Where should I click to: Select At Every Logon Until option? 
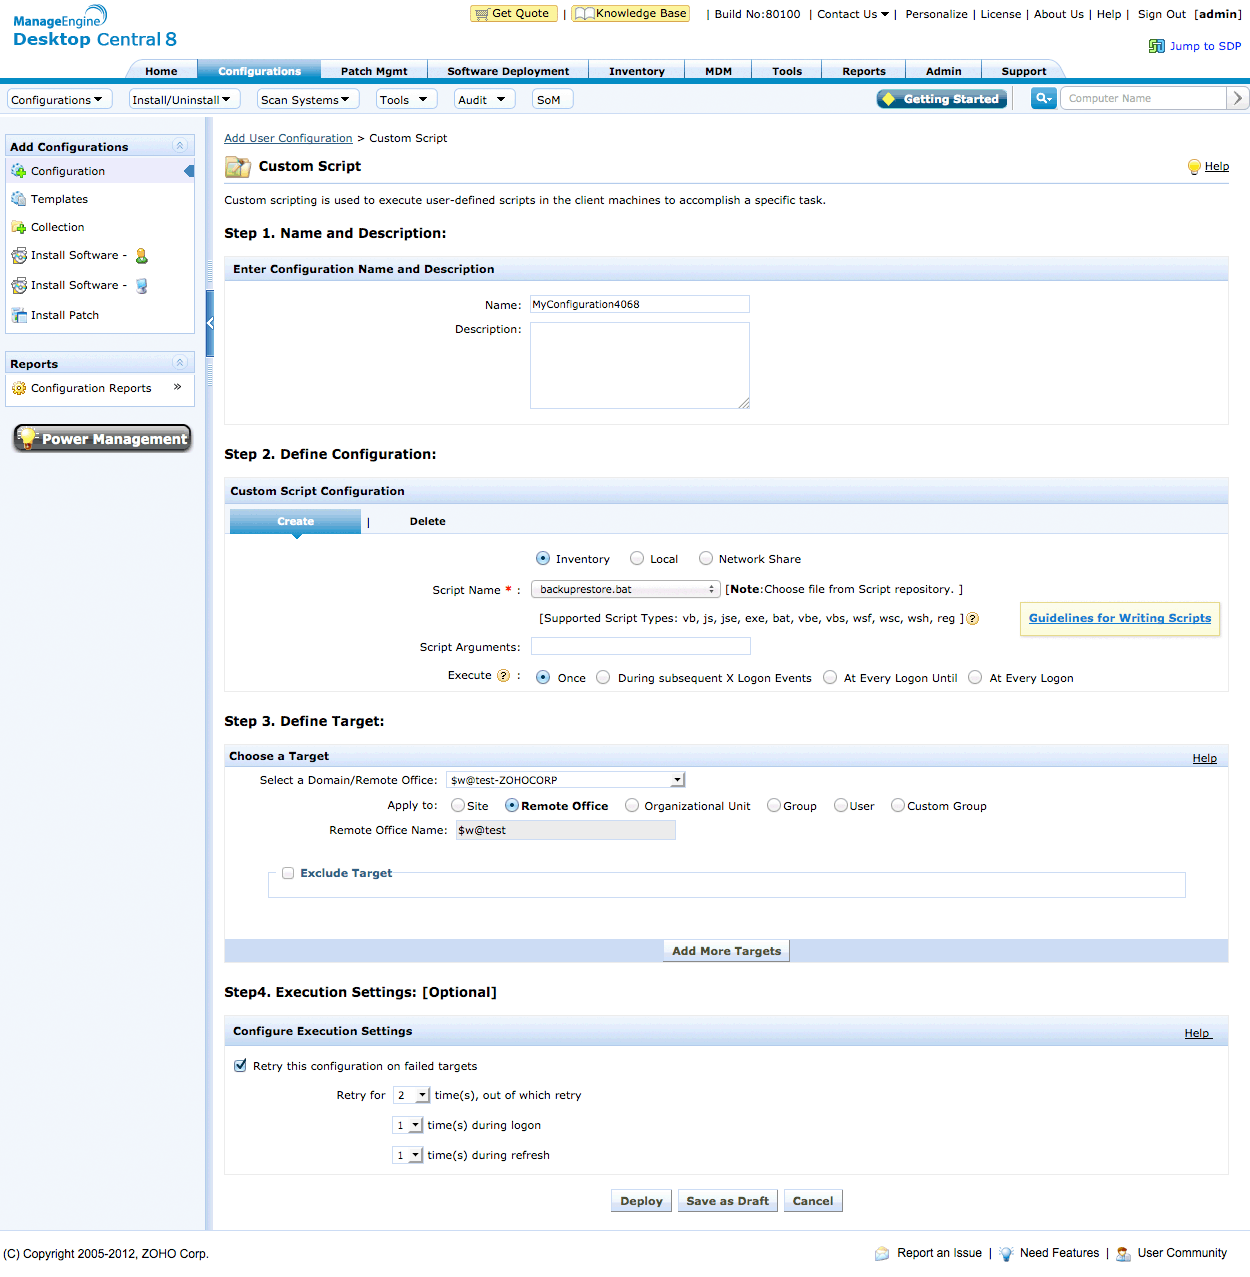(830, 677)
